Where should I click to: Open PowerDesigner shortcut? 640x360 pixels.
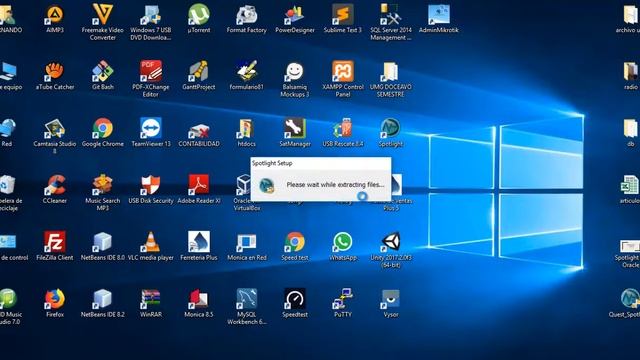[295, 15]
